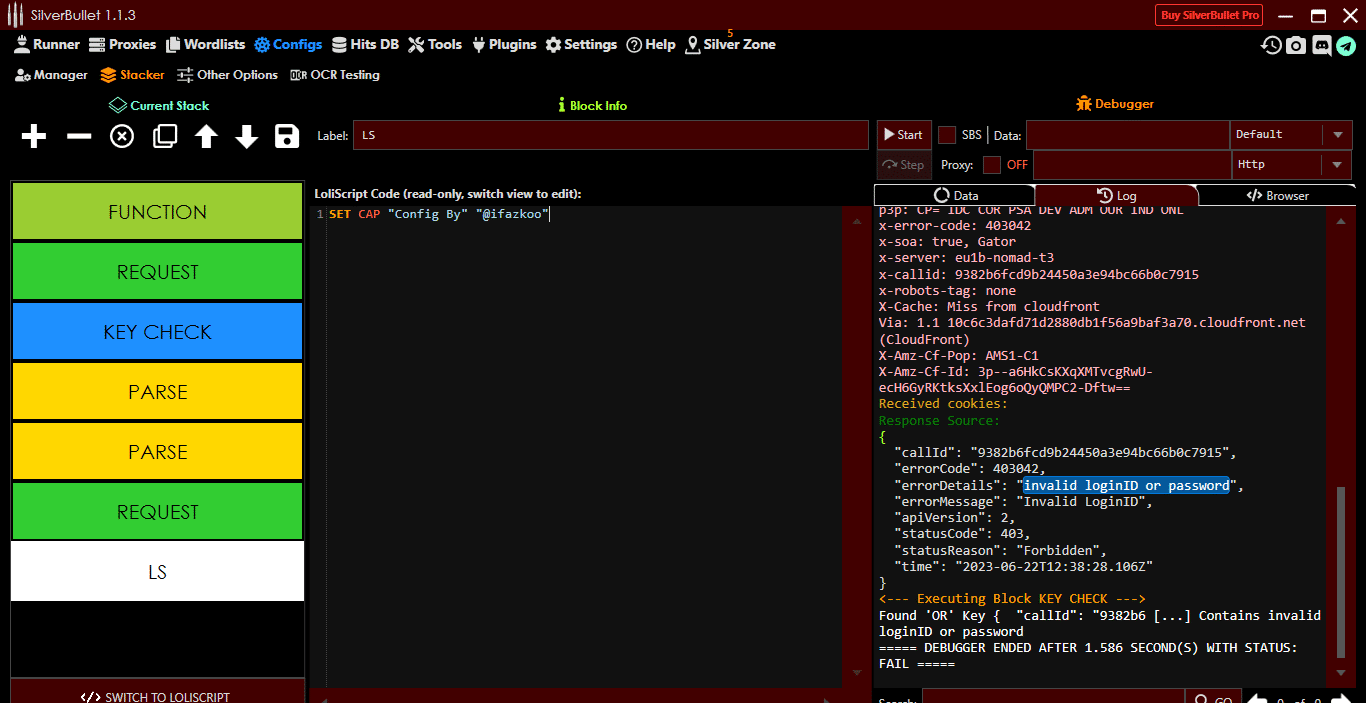Remove the selected block from the stack
The width and height of the screenshot is (1366, 703).
pos(78,136)
